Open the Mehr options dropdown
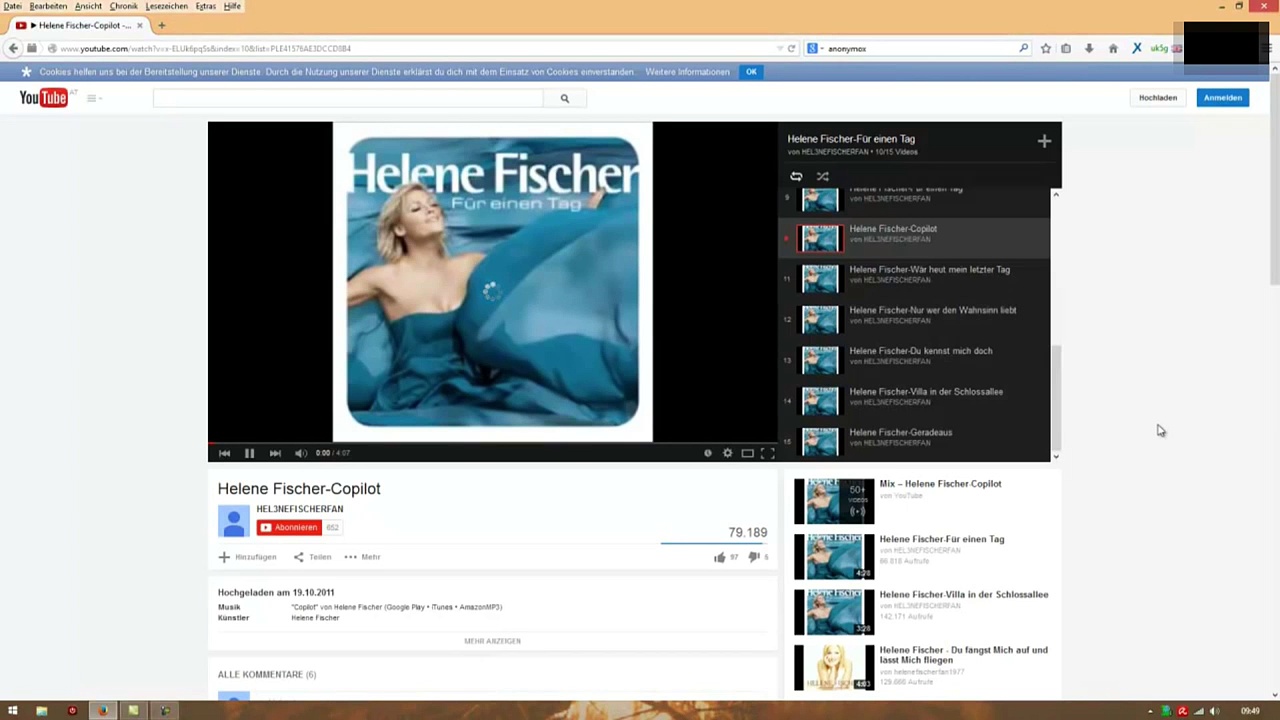The height and width of the screenshot is (720, 1280). pyautogui.click(x=362, y=557)
